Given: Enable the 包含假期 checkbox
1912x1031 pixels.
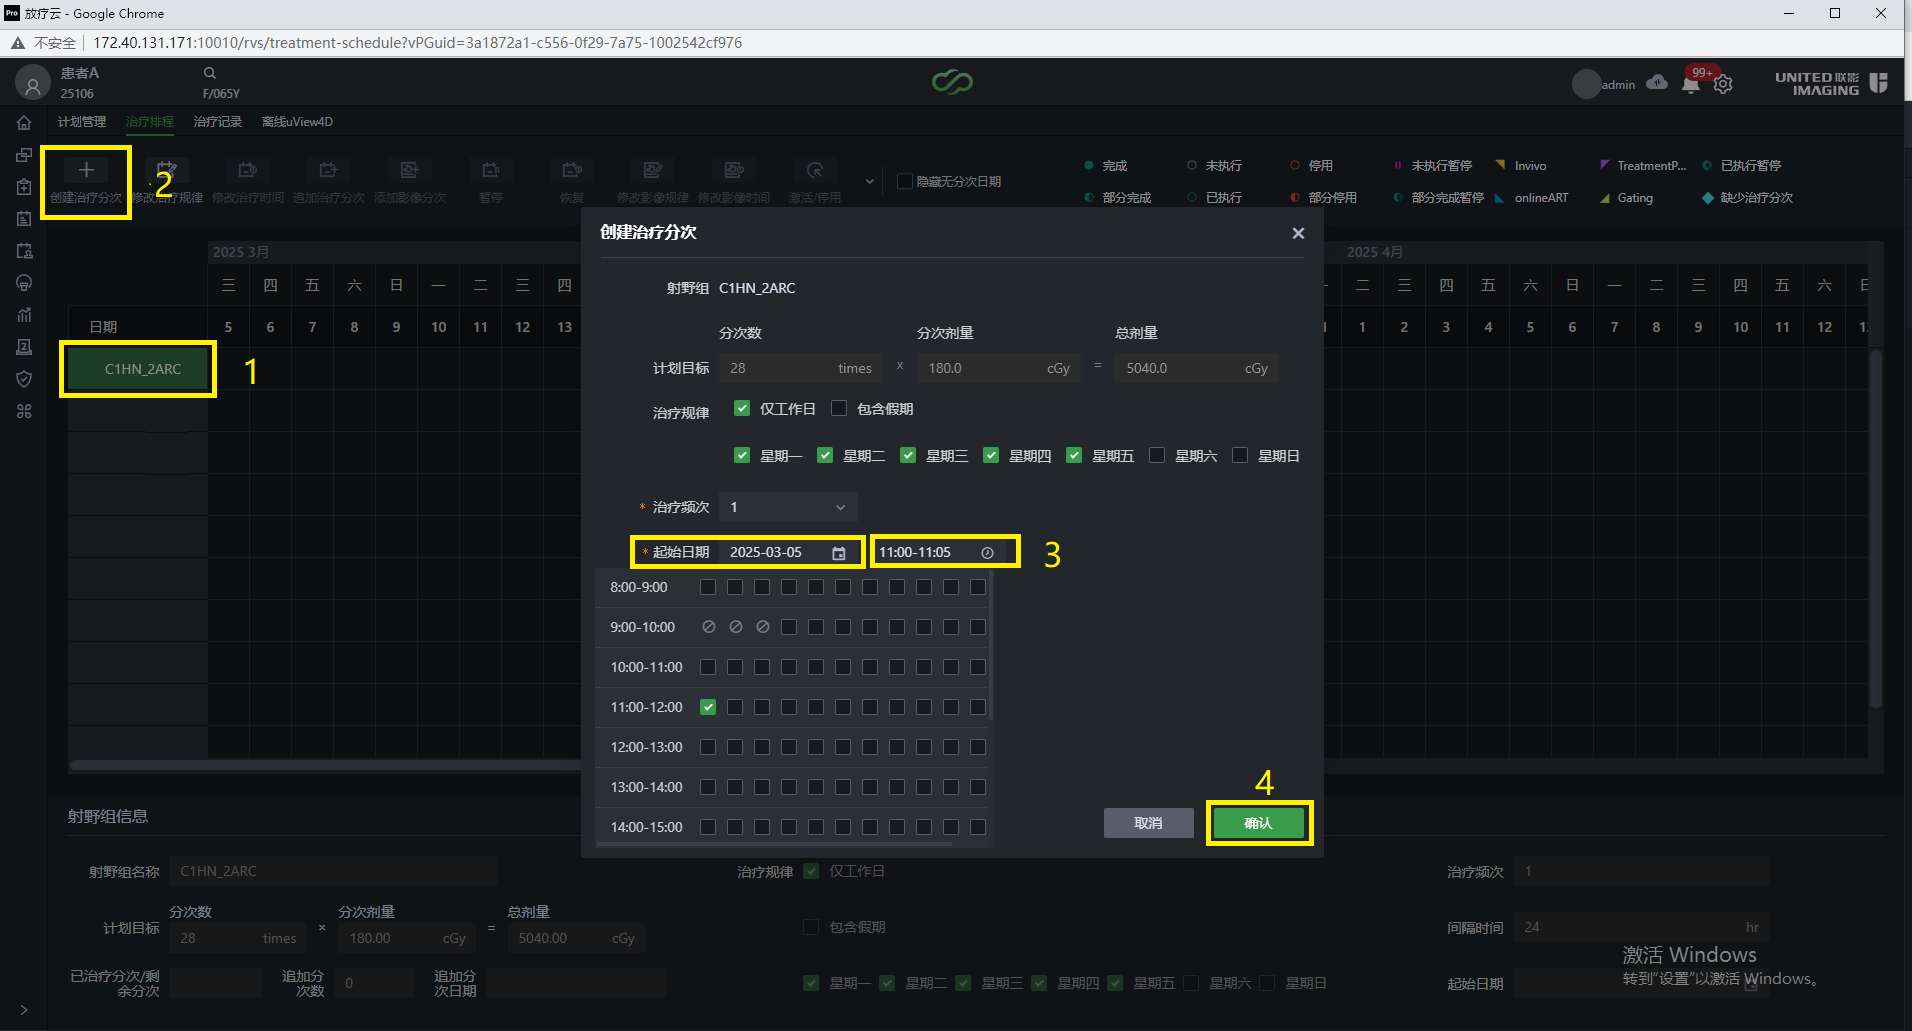Looking at the screenshot, I should pyautogui.click(x=839, y=408).
